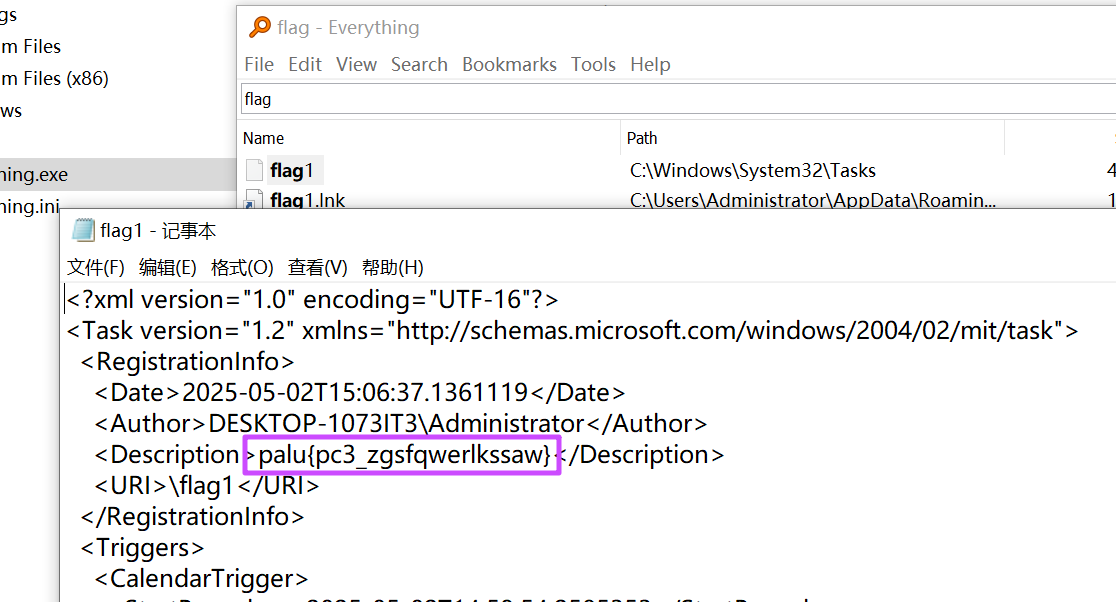Screen dimensions: 1116x602
Task: Open Notepad's 文件(F) menu
Action: pyautogui.click(x=96, y=267)
